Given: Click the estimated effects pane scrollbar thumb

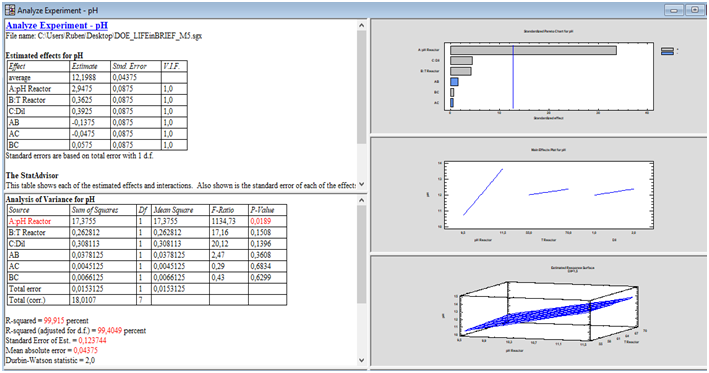Looking at the screenshot, I should coord(361,87).
